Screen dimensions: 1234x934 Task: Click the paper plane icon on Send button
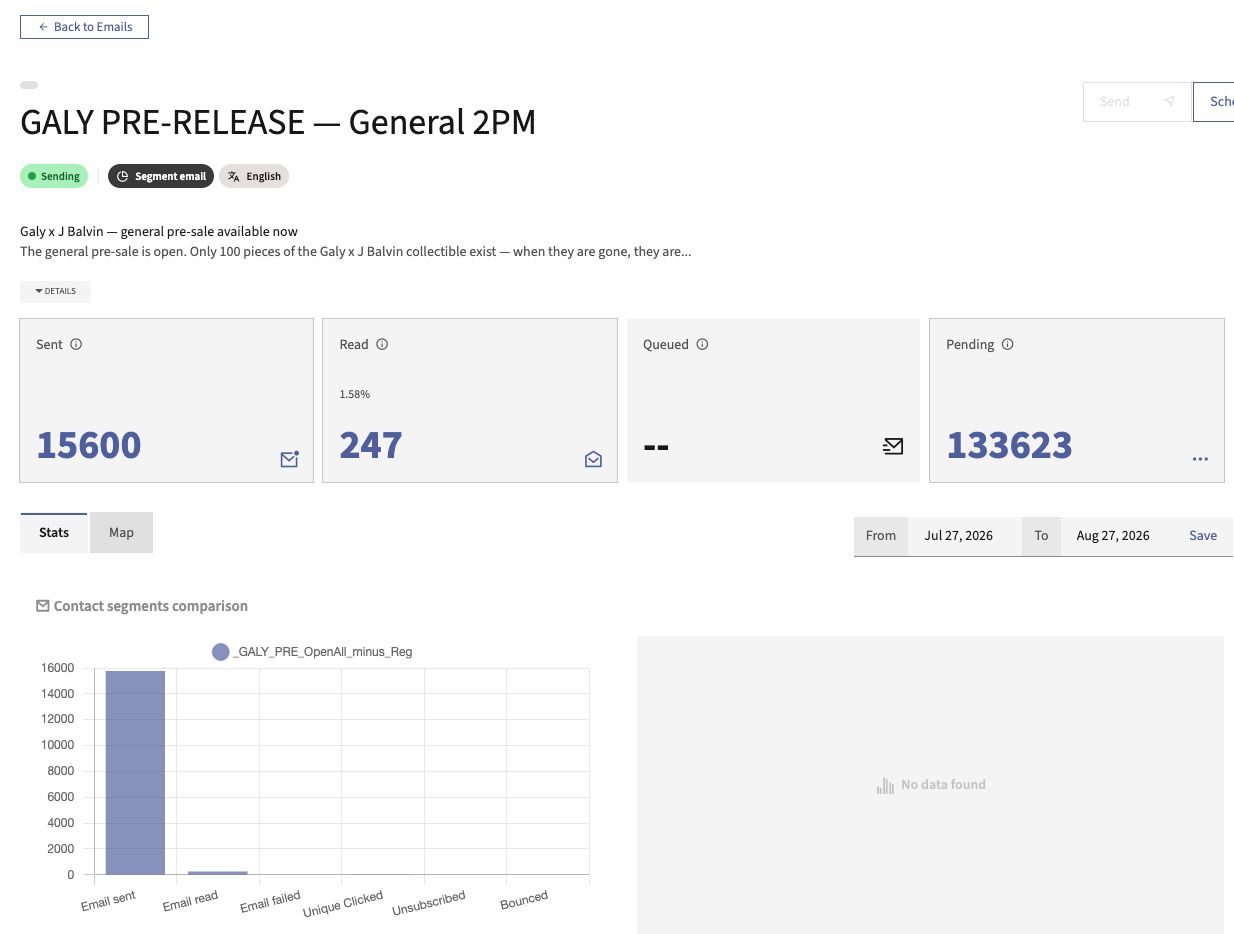(x=1169, y=102)
